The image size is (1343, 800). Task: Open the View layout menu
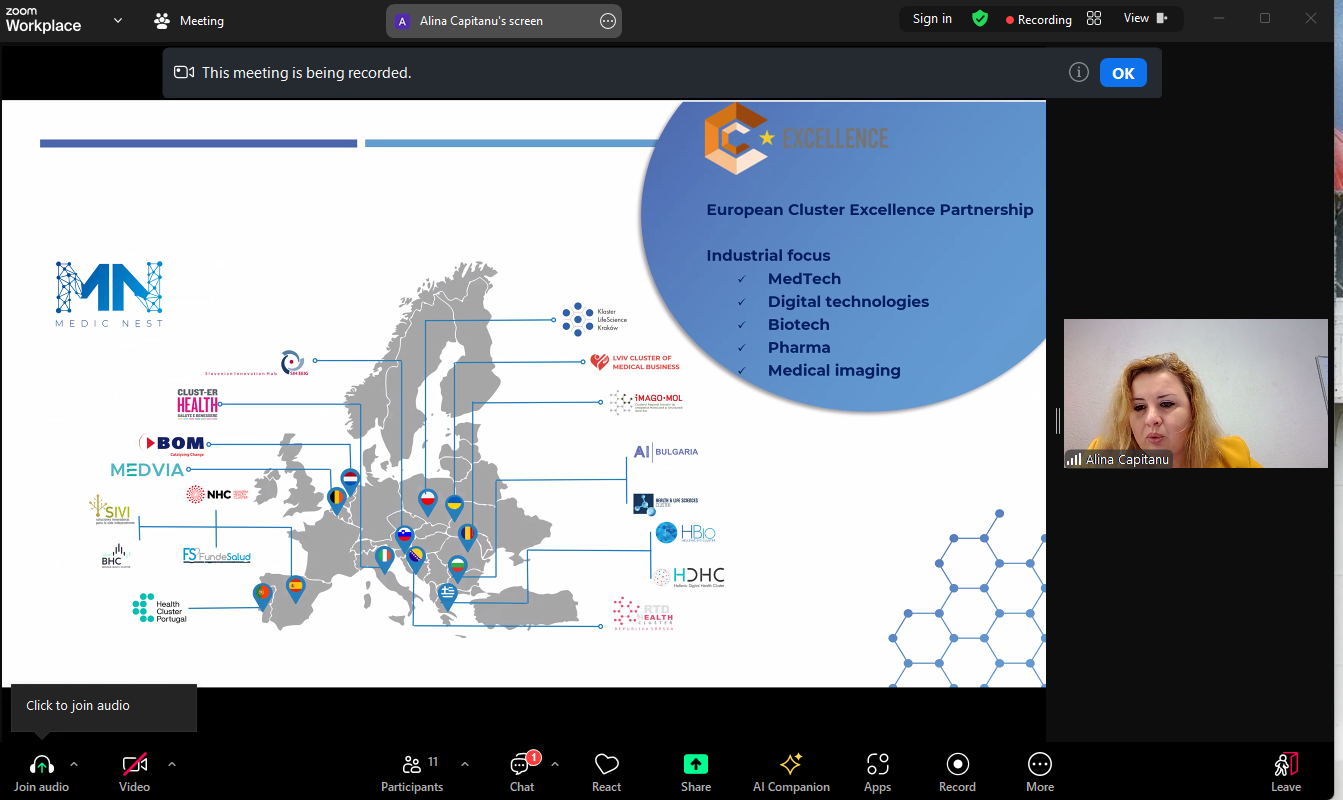(1144, 19)
